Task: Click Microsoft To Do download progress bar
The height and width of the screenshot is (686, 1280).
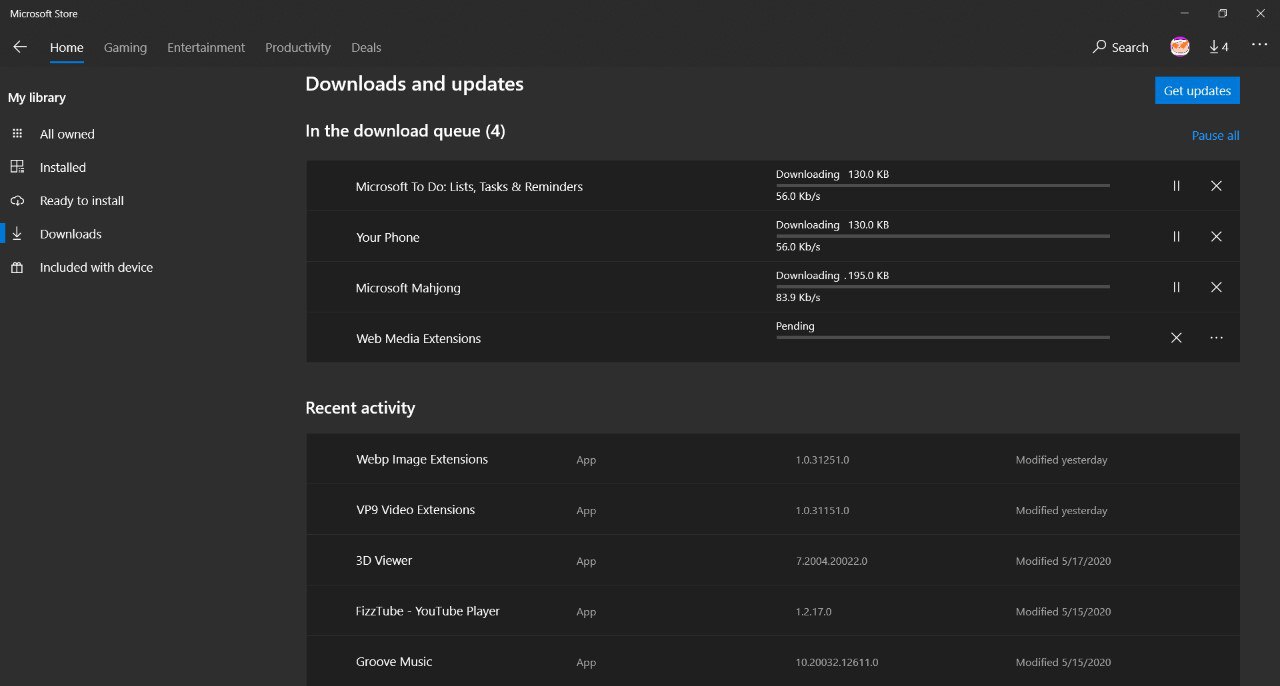Action: (x=943, y=185)
